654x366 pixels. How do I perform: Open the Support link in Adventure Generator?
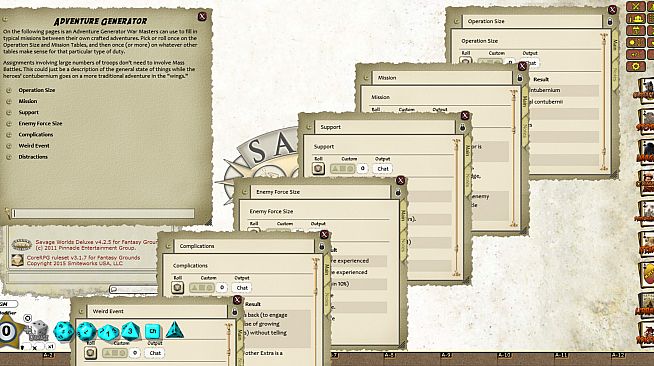tap(28, 113)
